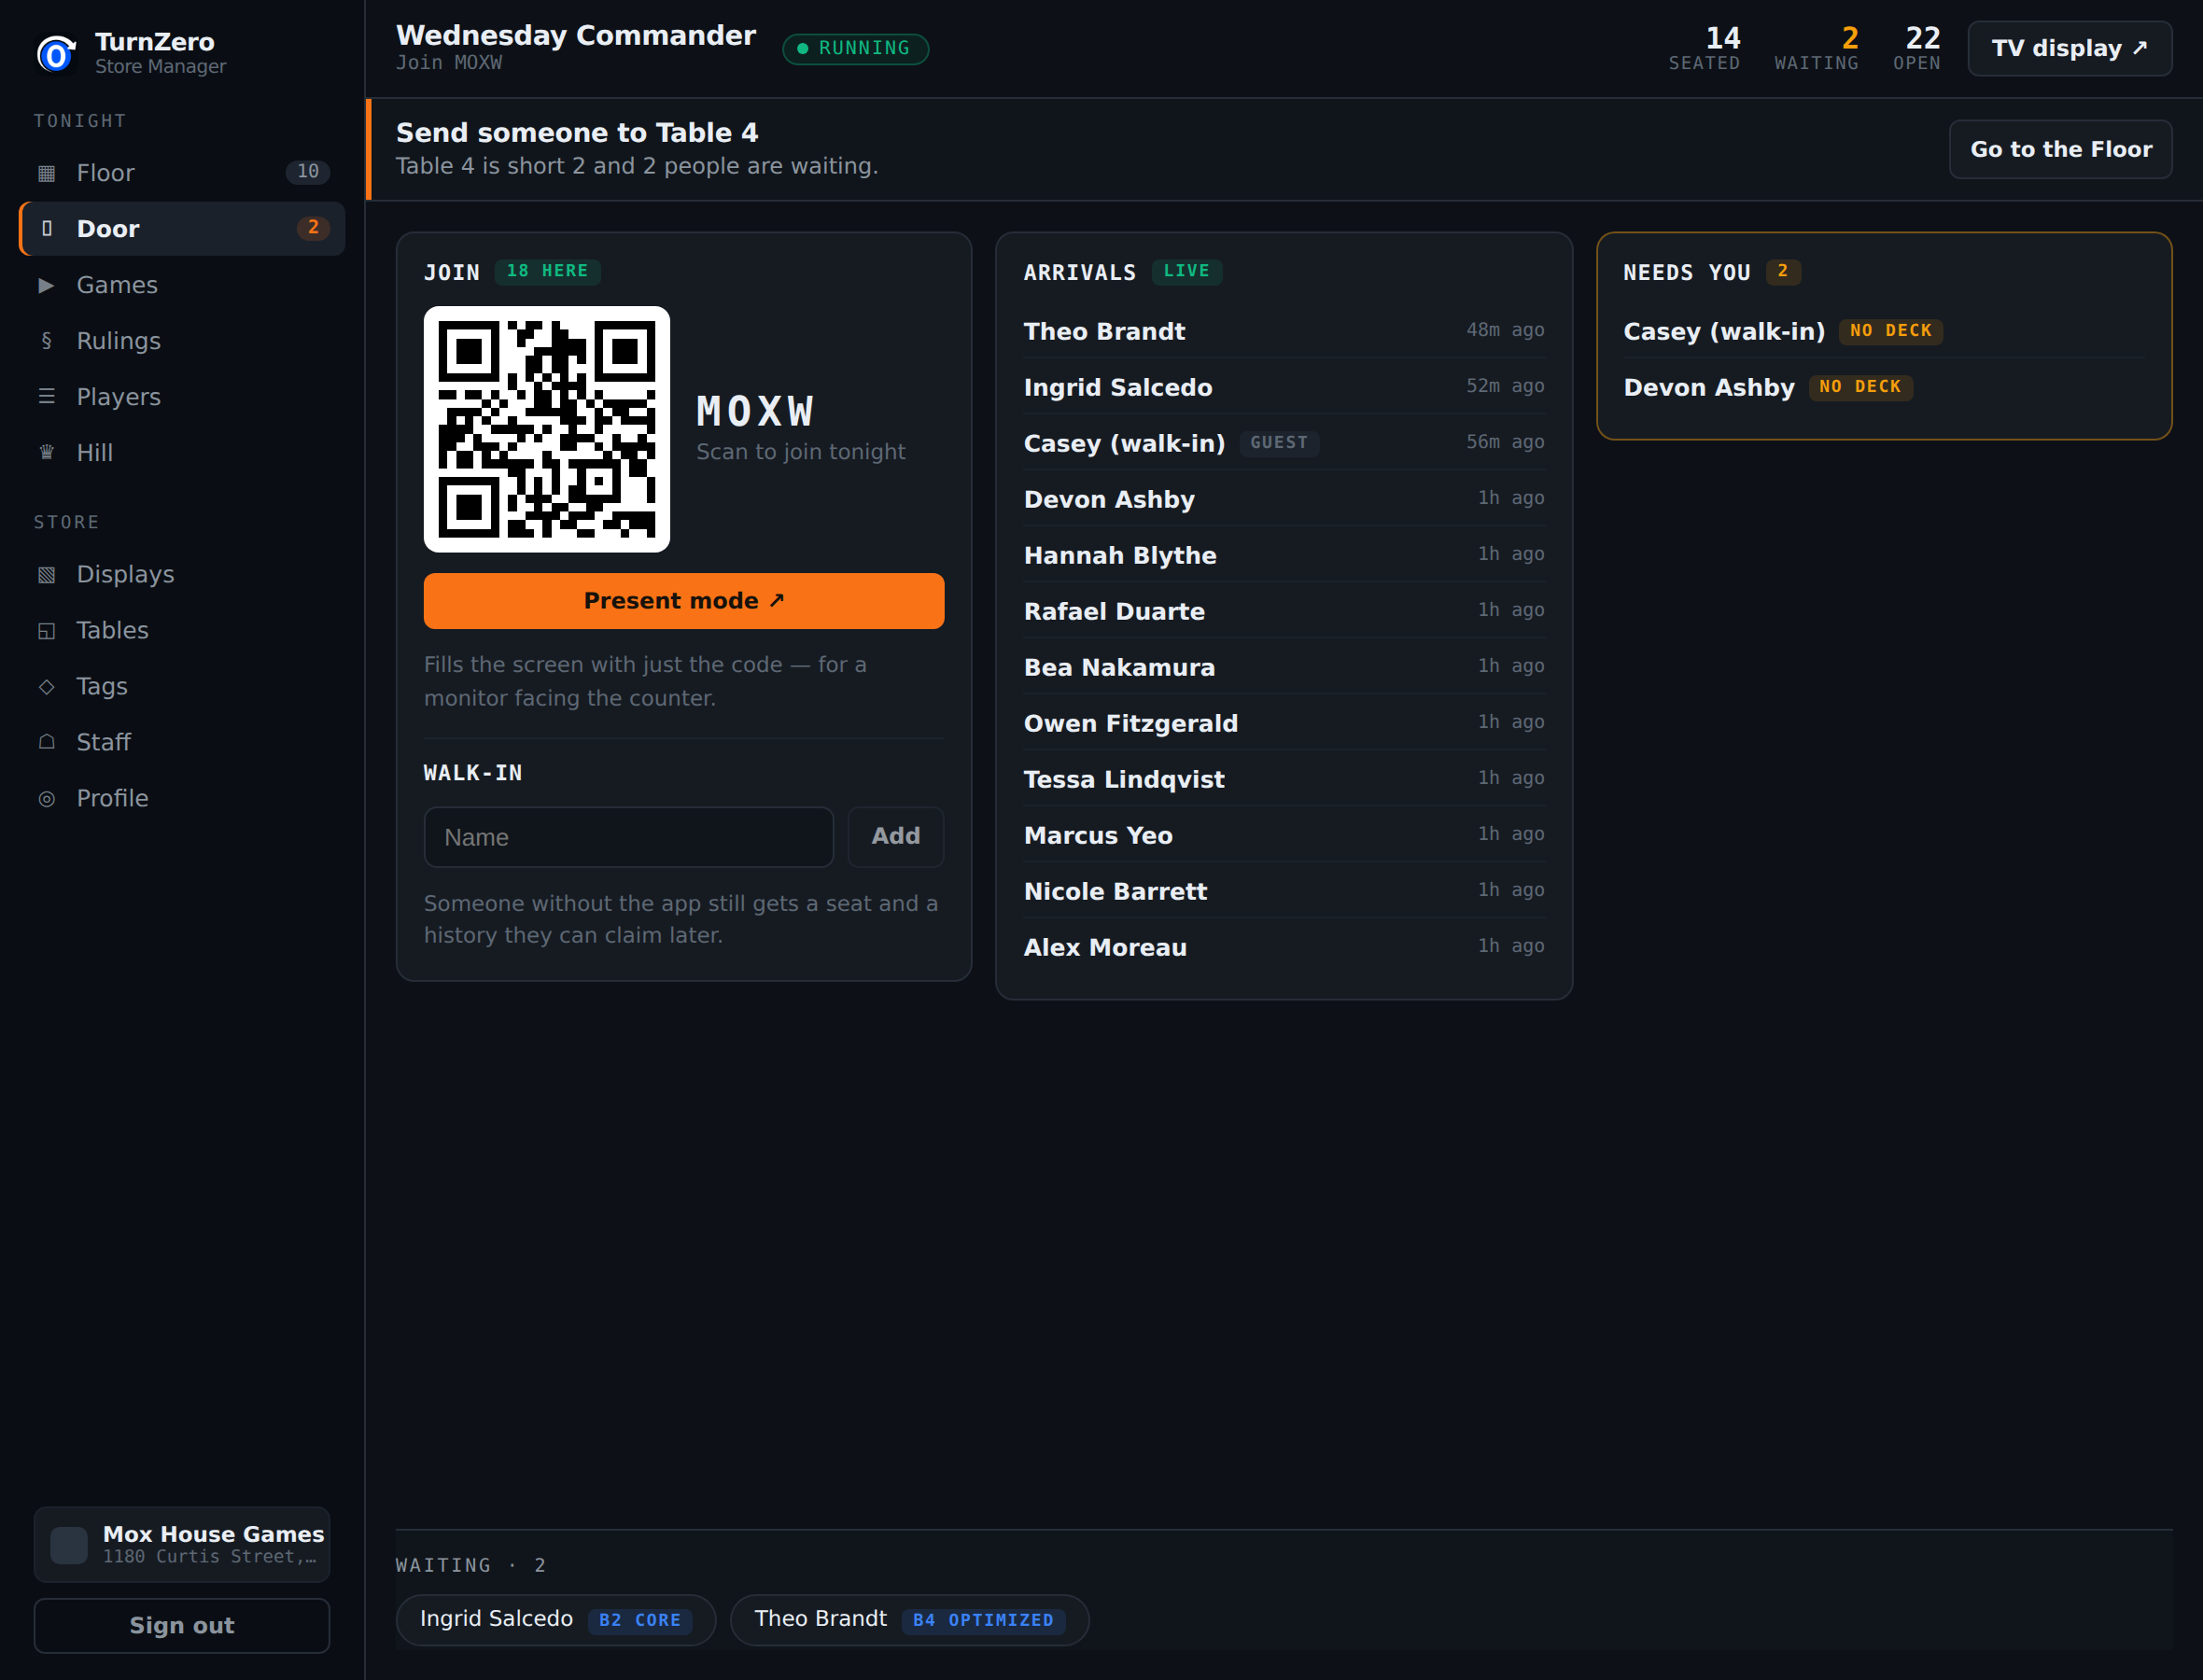This screenshot has height=1680, width=2203.
Task: Click the Staff icon in sidebar
Action: point(46,742)
